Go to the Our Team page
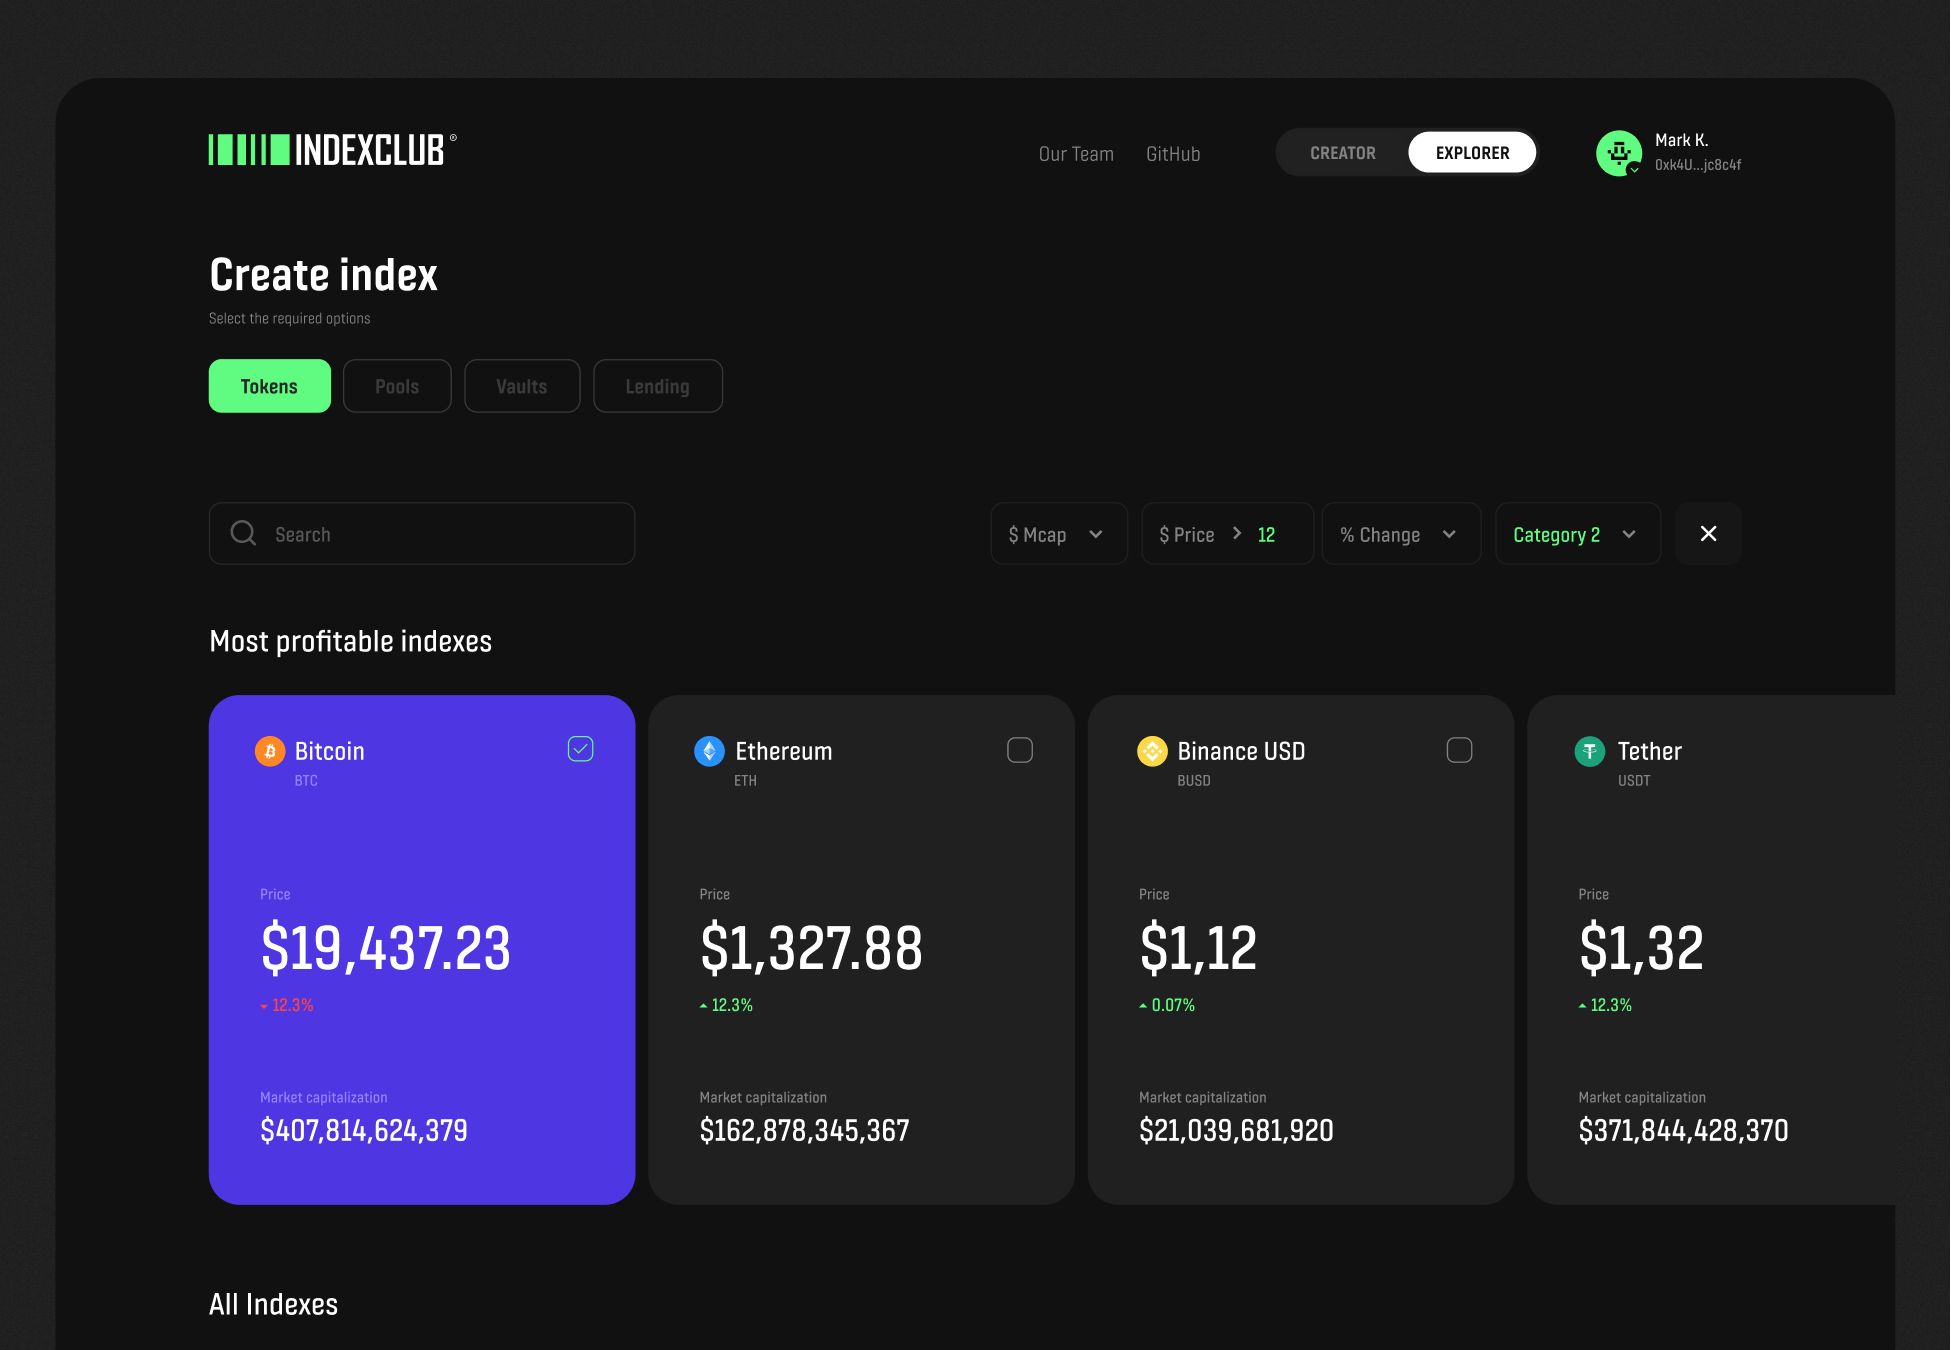 (x=1075, y=154)
